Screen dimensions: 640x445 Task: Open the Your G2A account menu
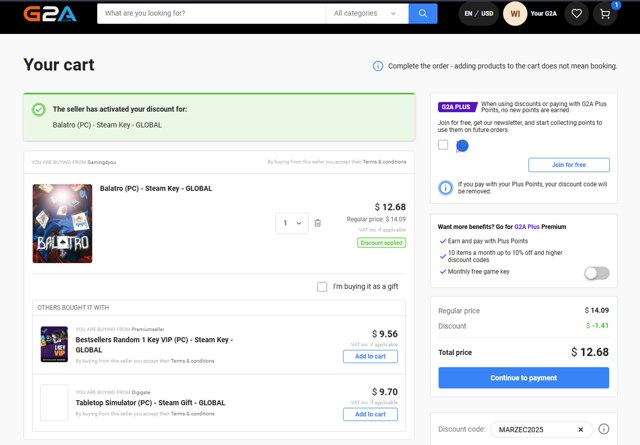tap(544, 14)
